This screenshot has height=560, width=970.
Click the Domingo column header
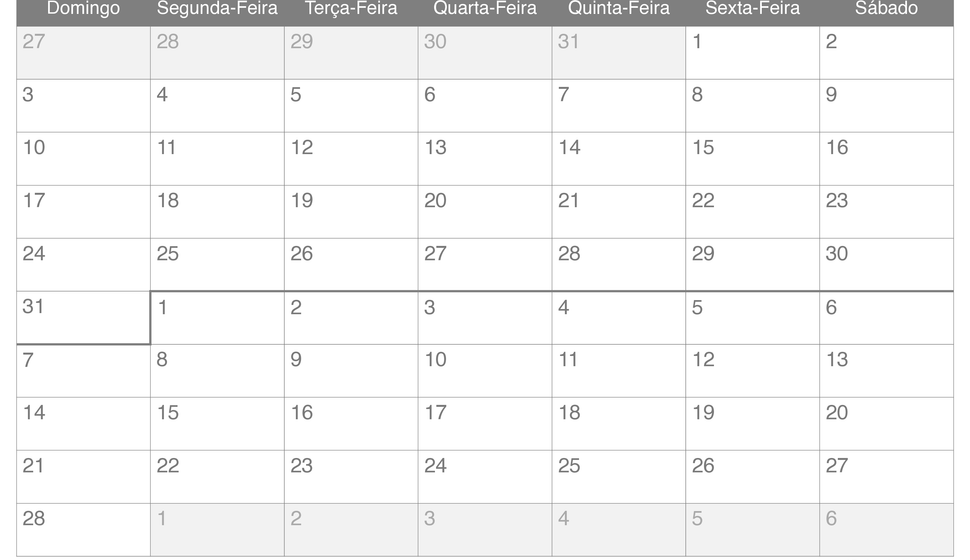point(84,9)
